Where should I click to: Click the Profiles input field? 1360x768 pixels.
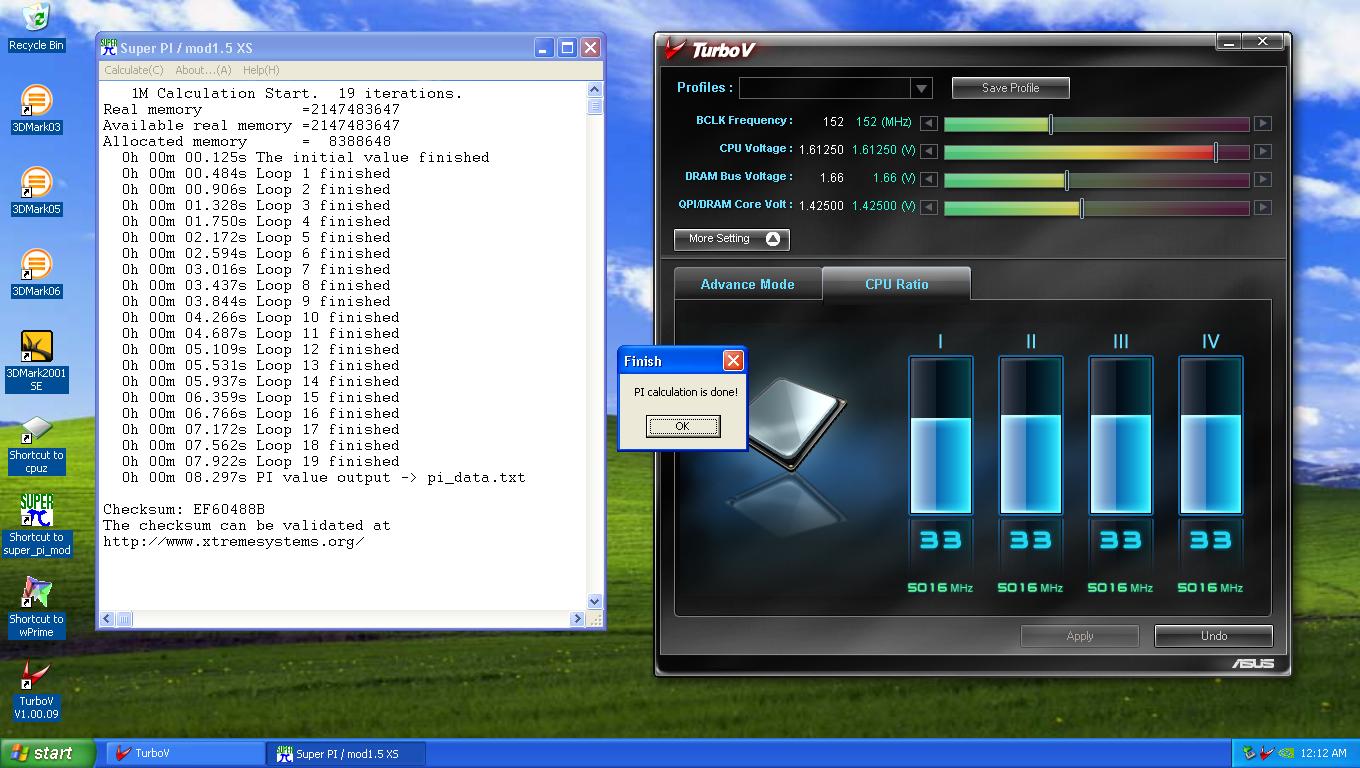[x=825, y=88]
